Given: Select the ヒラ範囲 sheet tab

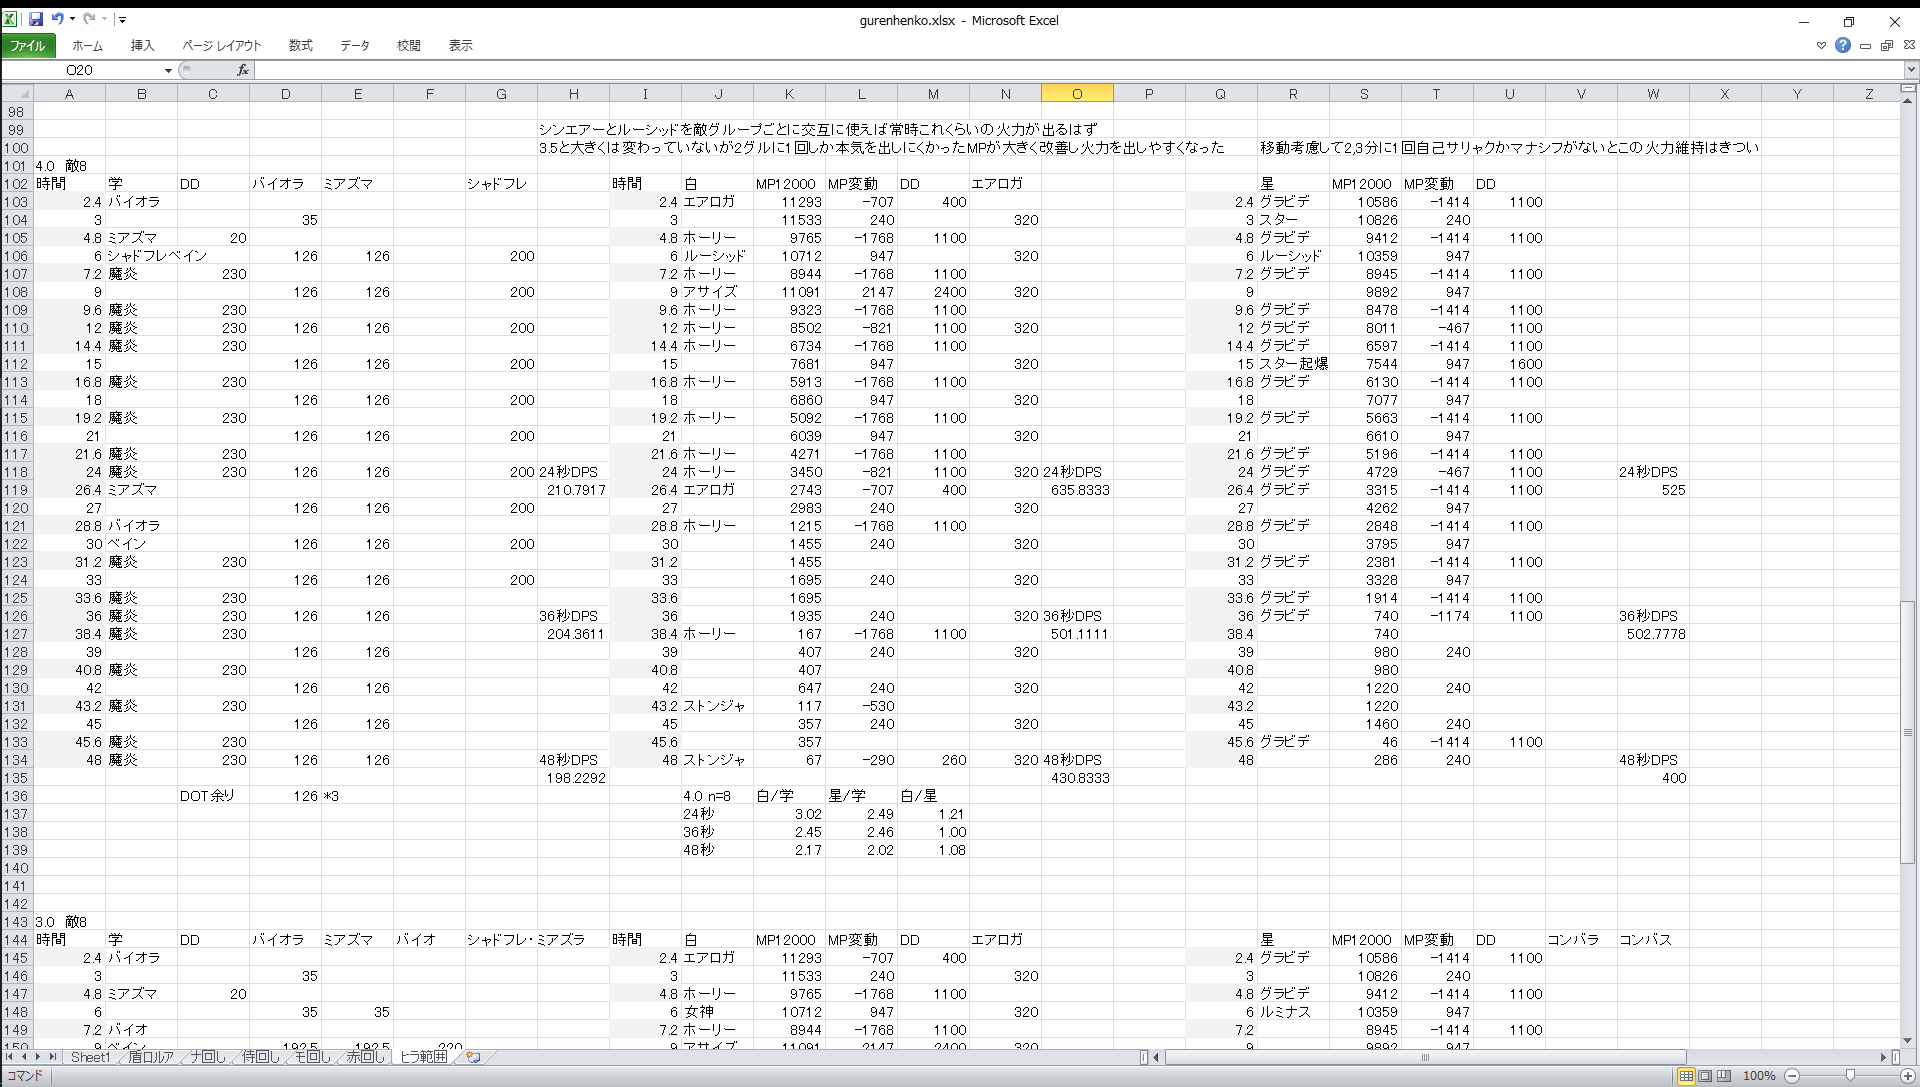Looking at the screenshot, I should [x=424, y=1057].
